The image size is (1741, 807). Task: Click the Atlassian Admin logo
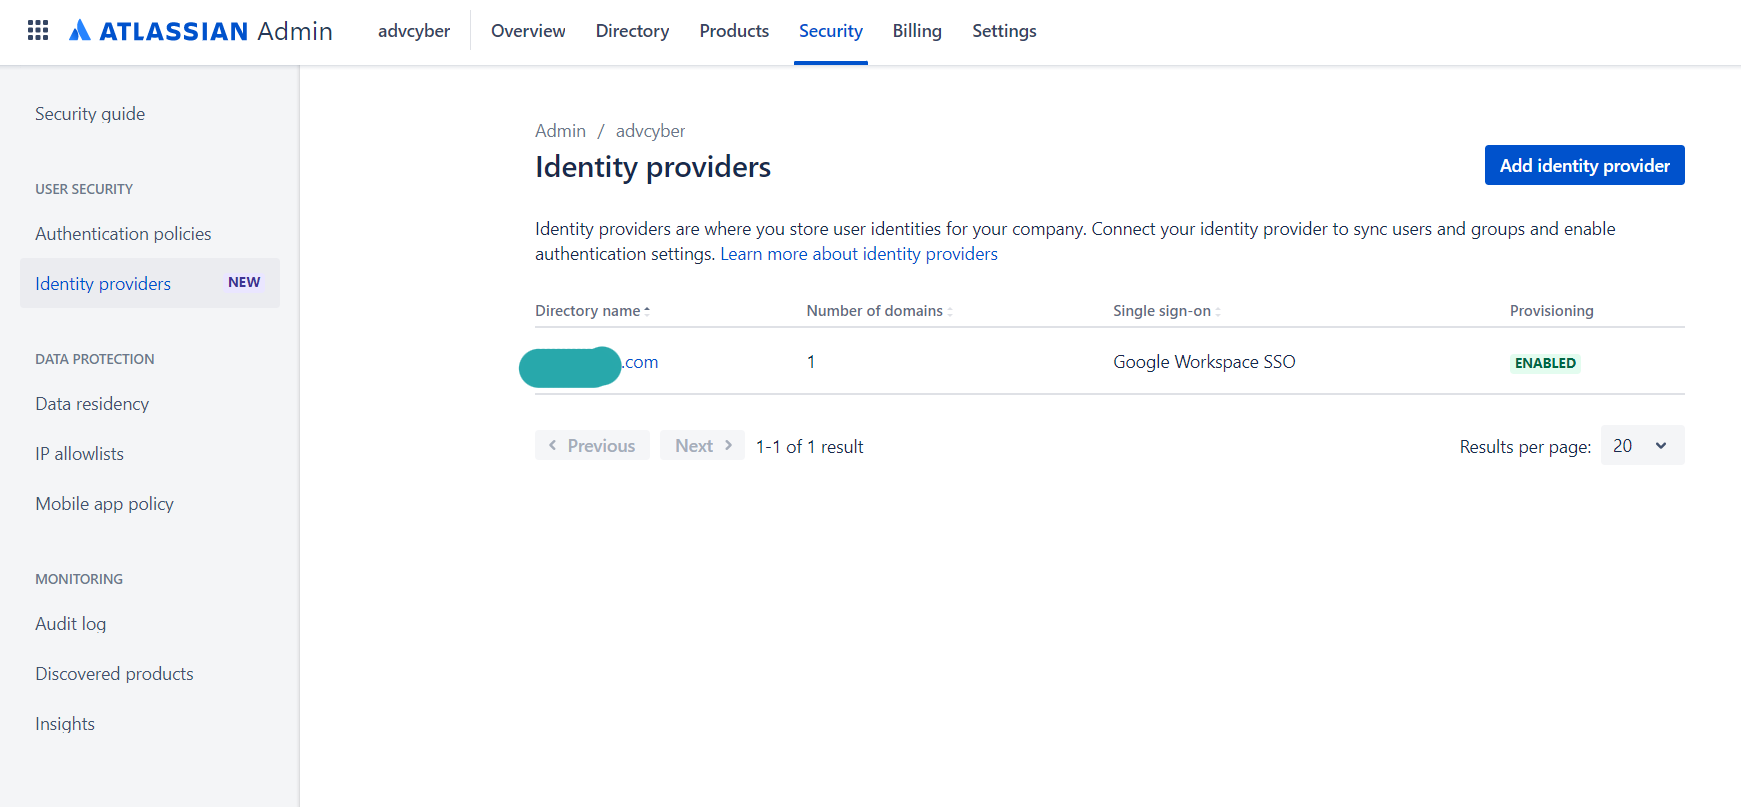201,31
